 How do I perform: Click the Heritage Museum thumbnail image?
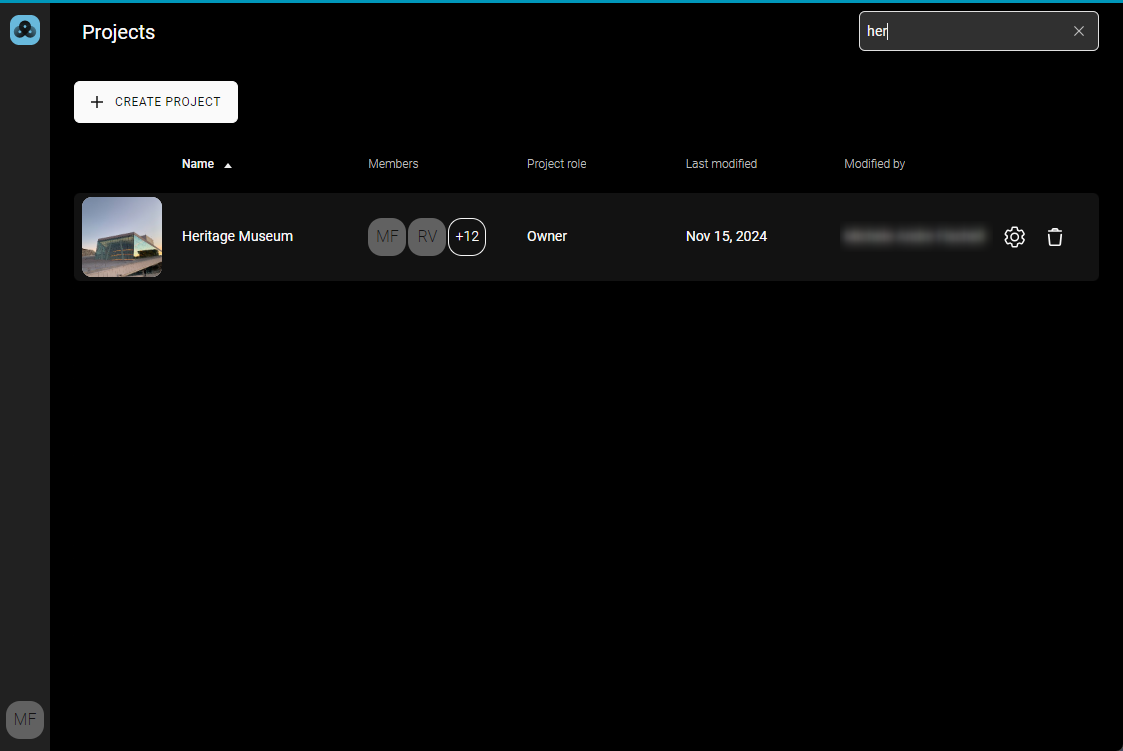coord(122,237)
